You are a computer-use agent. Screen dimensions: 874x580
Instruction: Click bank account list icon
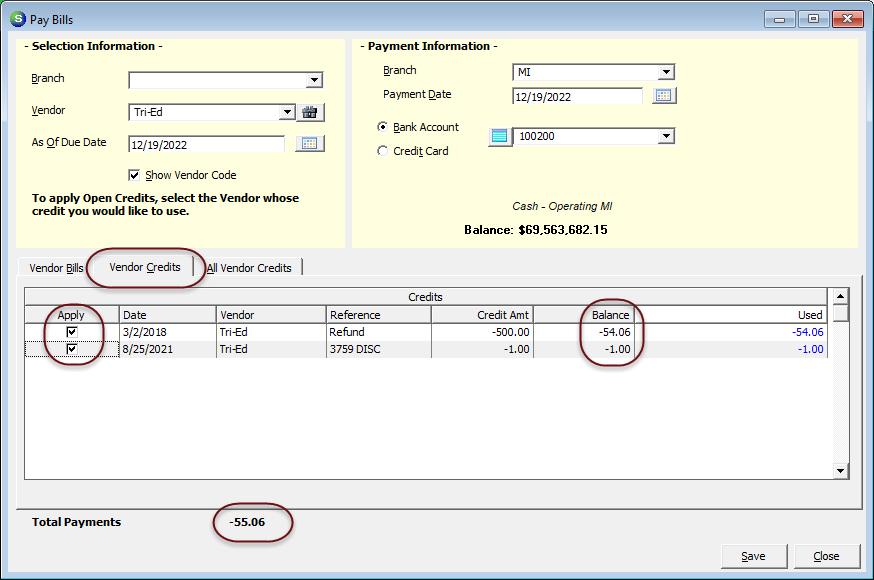click(499, 136)
